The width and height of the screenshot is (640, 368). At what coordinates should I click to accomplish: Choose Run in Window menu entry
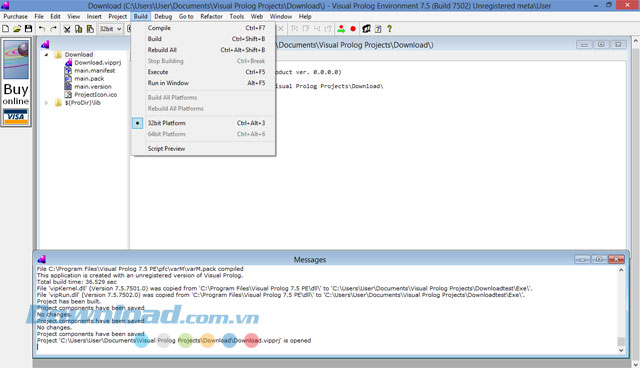point(203,83)
